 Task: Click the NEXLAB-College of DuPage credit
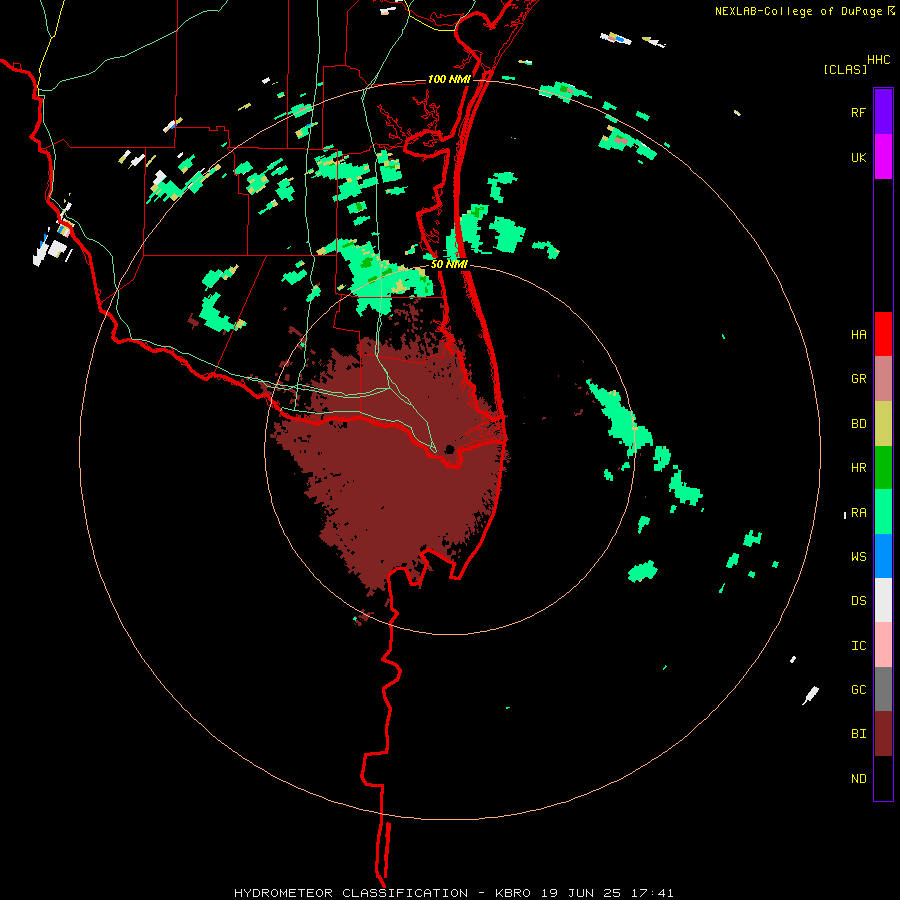tap(798, 11)
